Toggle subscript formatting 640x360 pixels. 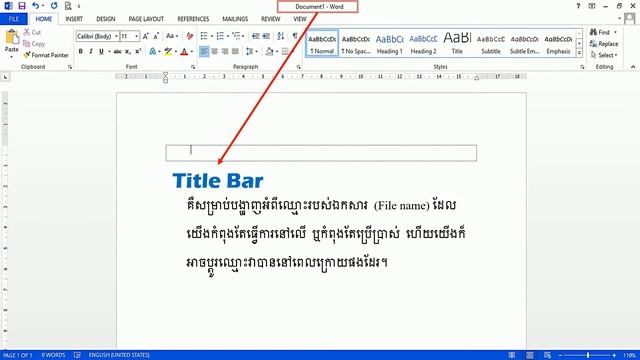[x=128, y=51]
